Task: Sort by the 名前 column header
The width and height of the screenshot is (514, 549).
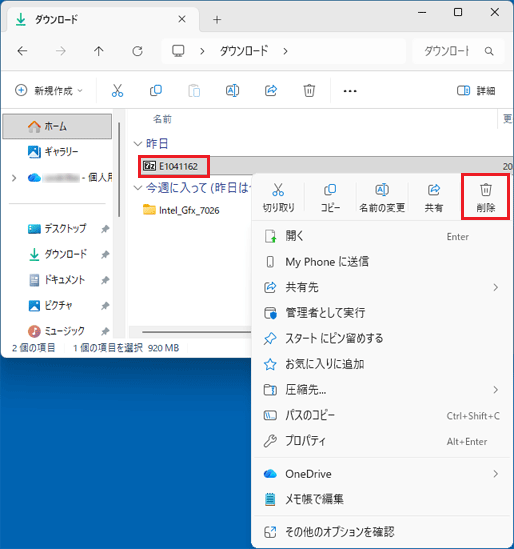Action: [x=162, y=119]
